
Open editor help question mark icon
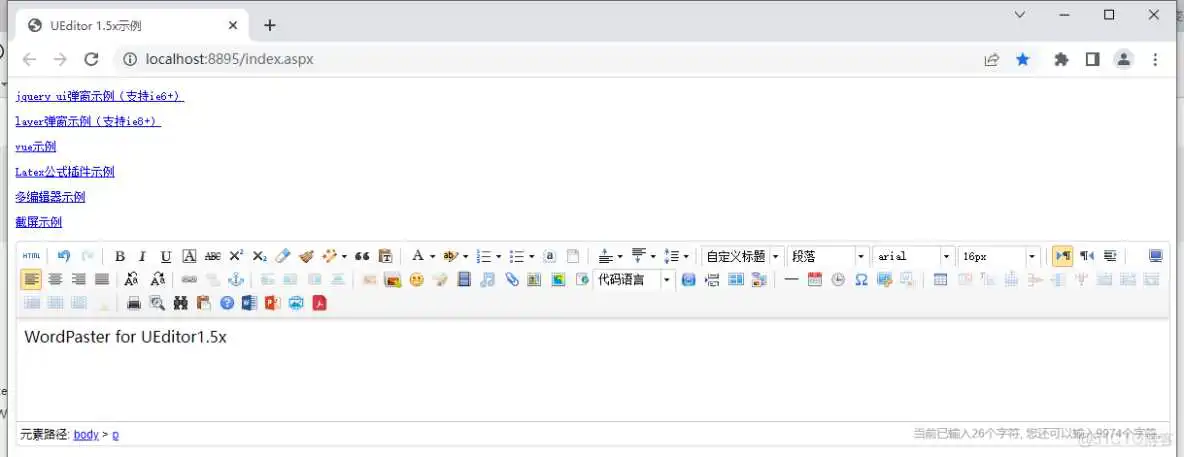pyautogui.click(x=227, y=303)
